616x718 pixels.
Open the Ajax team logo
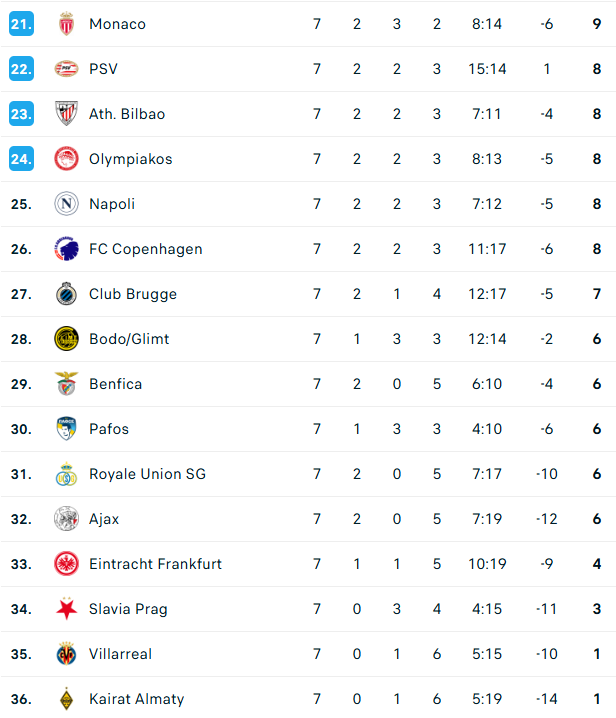(66, 519)
